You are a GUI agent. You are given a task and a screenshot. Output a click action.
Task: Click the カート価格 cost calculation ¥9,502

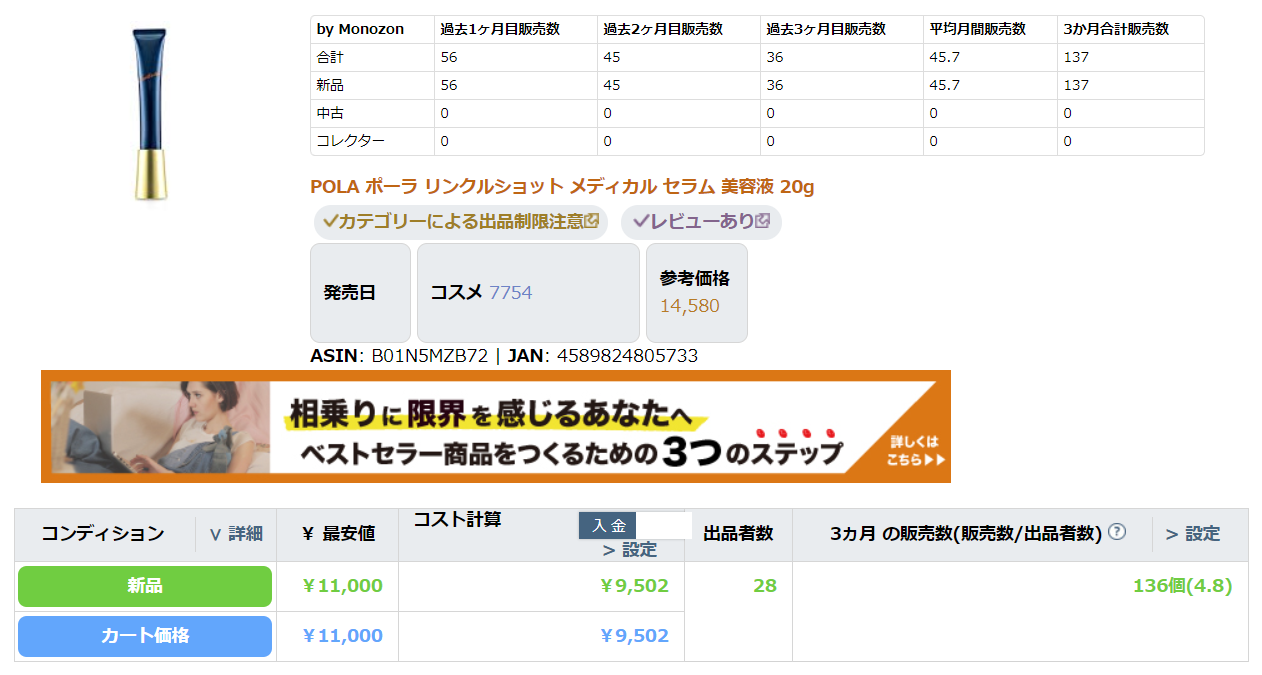click(x=635, y=636)
